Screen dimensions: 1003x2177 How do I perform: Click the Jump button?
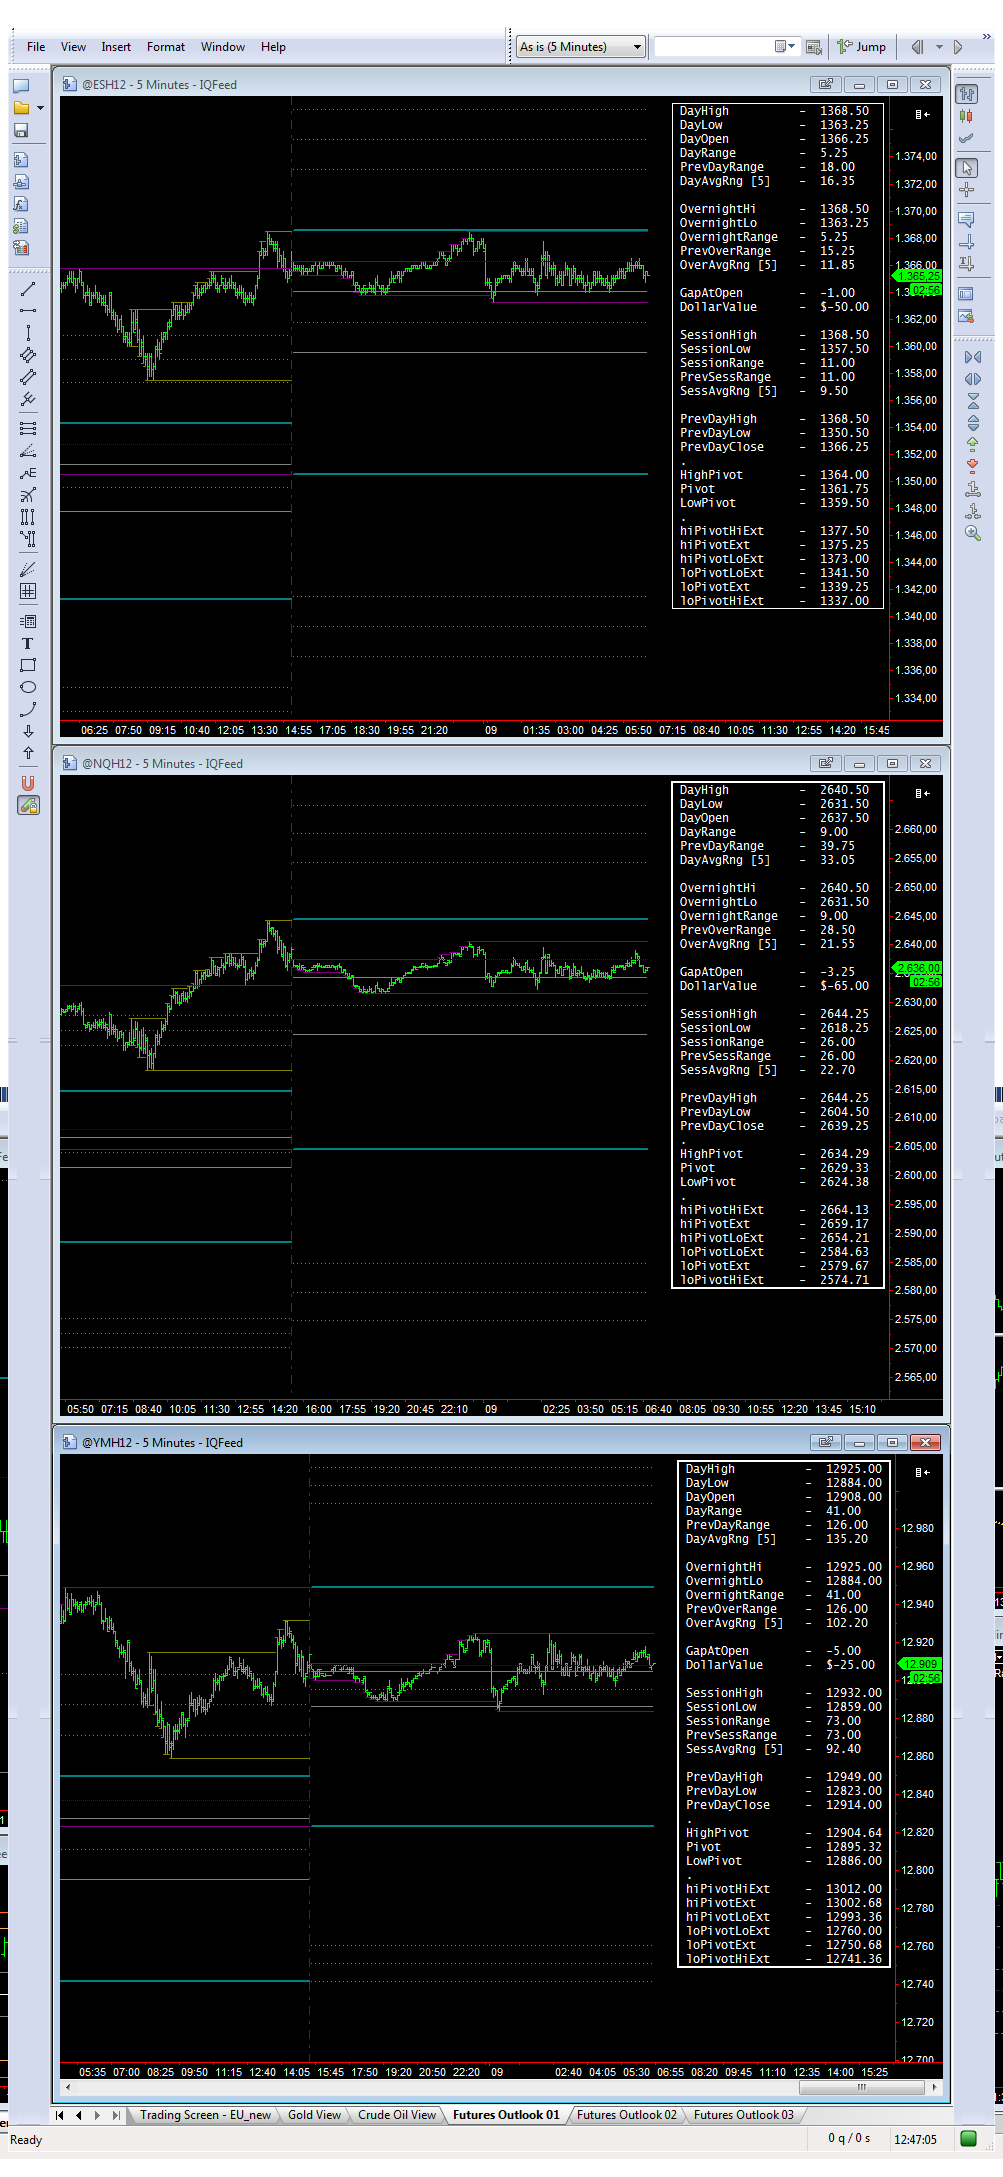tap(862, 47)
